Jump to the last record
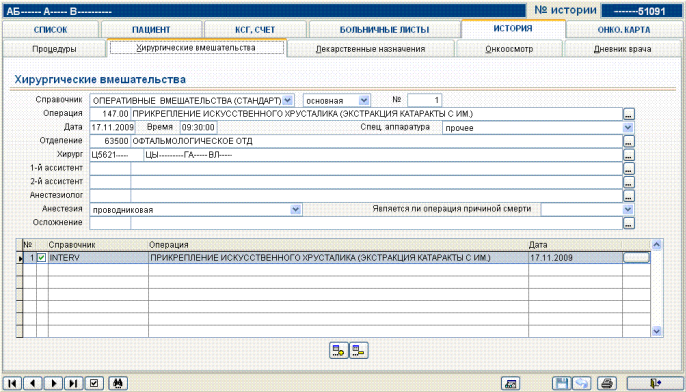686x392 pixels. pos(74,383)
